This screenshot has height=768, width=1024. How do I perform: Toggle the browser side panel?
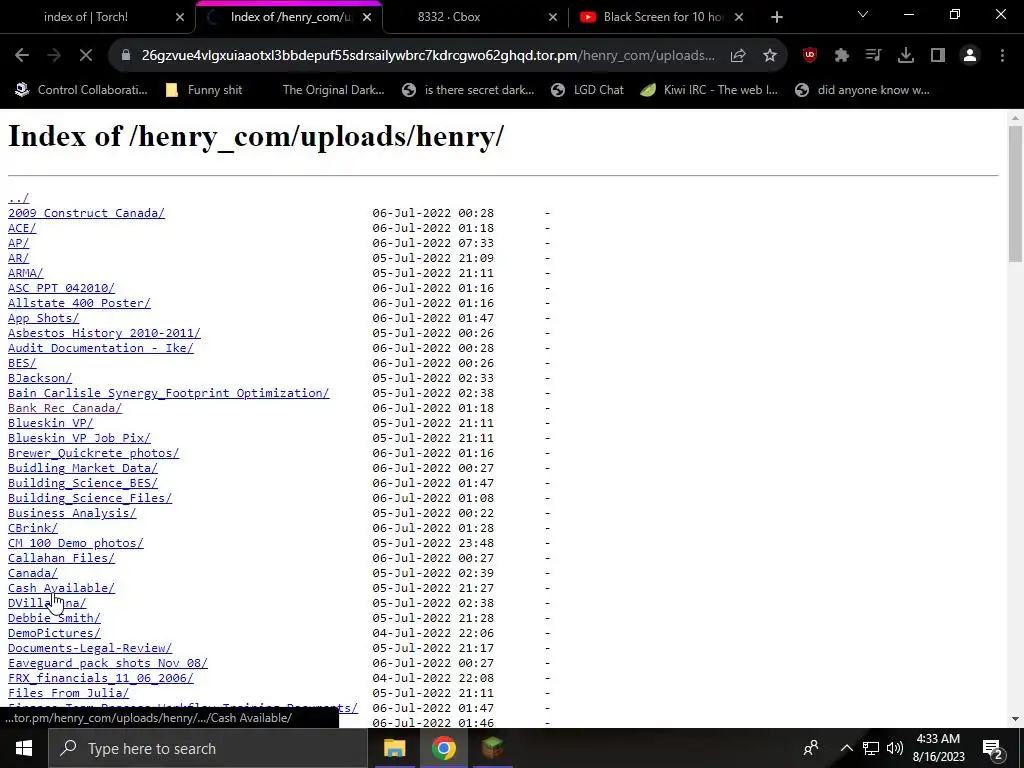tap(938, 56)
